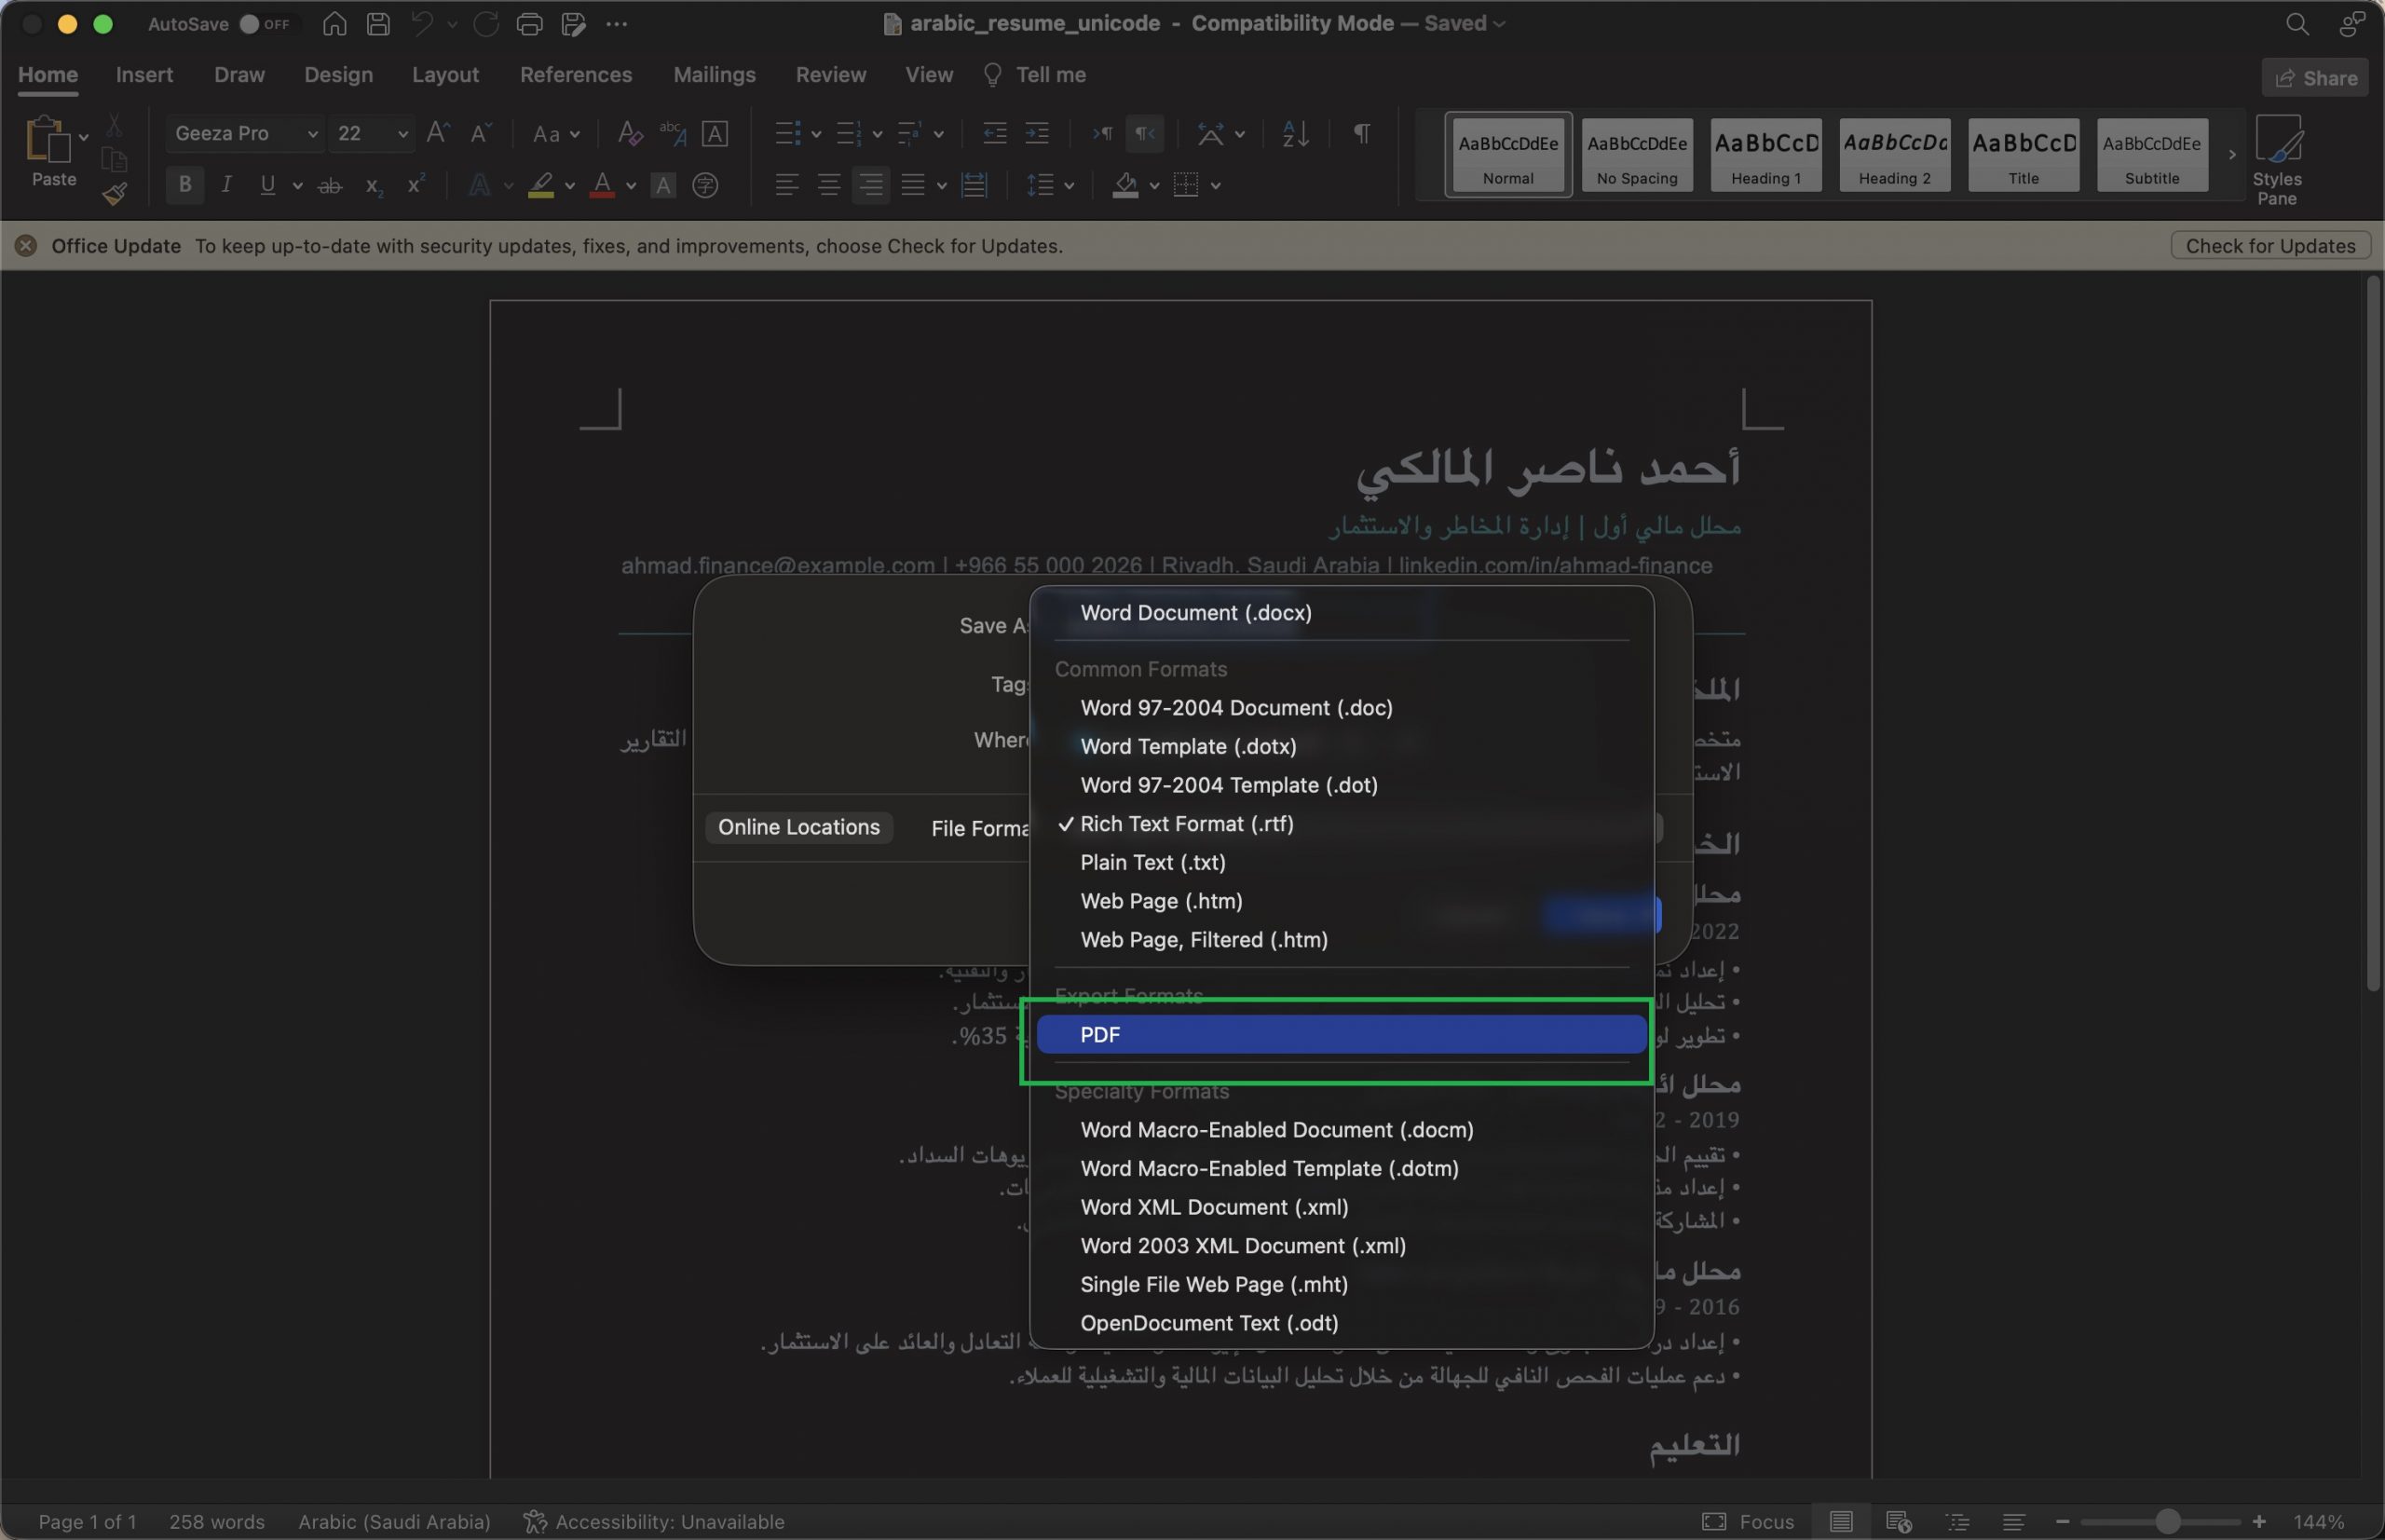This screenshot has height=1540, width=2385.
Task: Click the Enclose Characters icon
Action: [x=705, y=185]
